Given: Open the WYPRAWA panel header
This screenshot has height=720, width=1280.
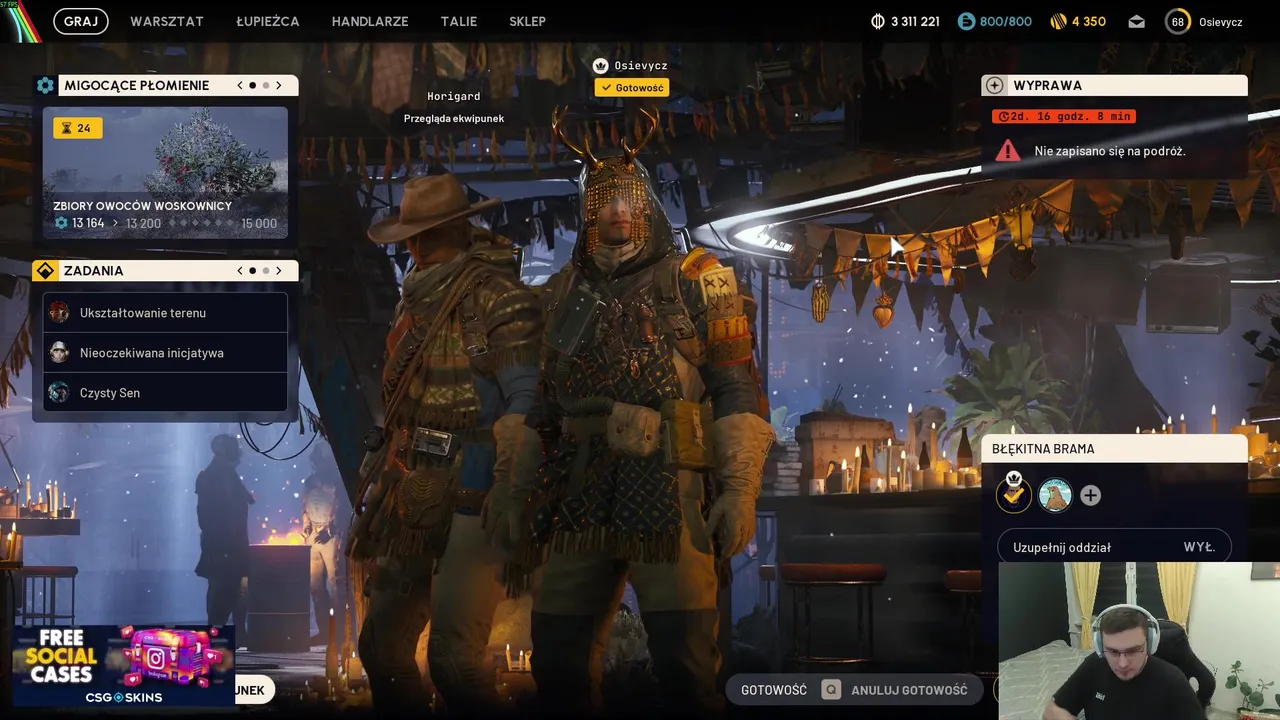Looking at the screenshot, I should click(x=1115, y=85).
